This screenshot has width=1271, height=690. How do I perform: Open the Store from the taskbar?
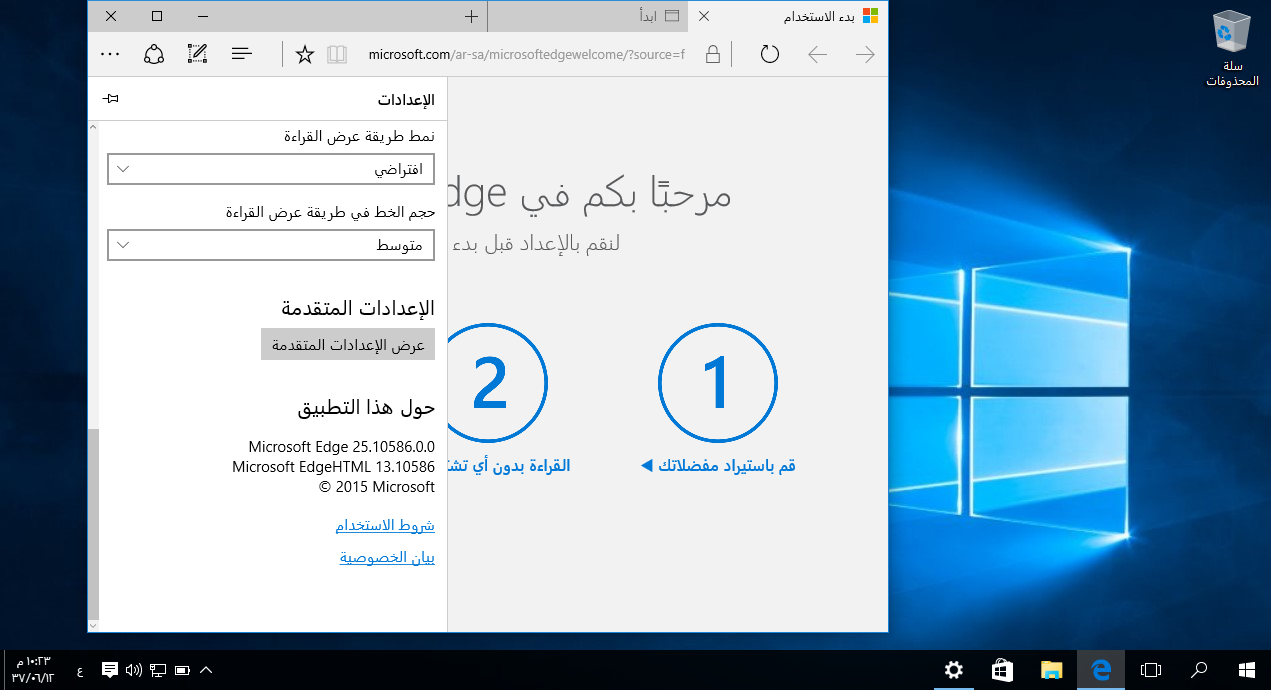tap(1003, 670)
